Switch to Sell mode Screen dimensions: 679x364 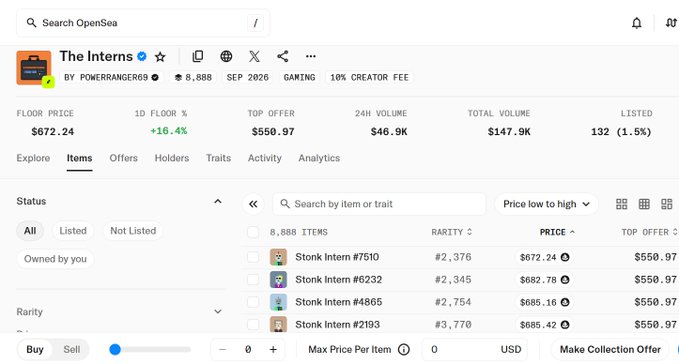click(71, 349)
